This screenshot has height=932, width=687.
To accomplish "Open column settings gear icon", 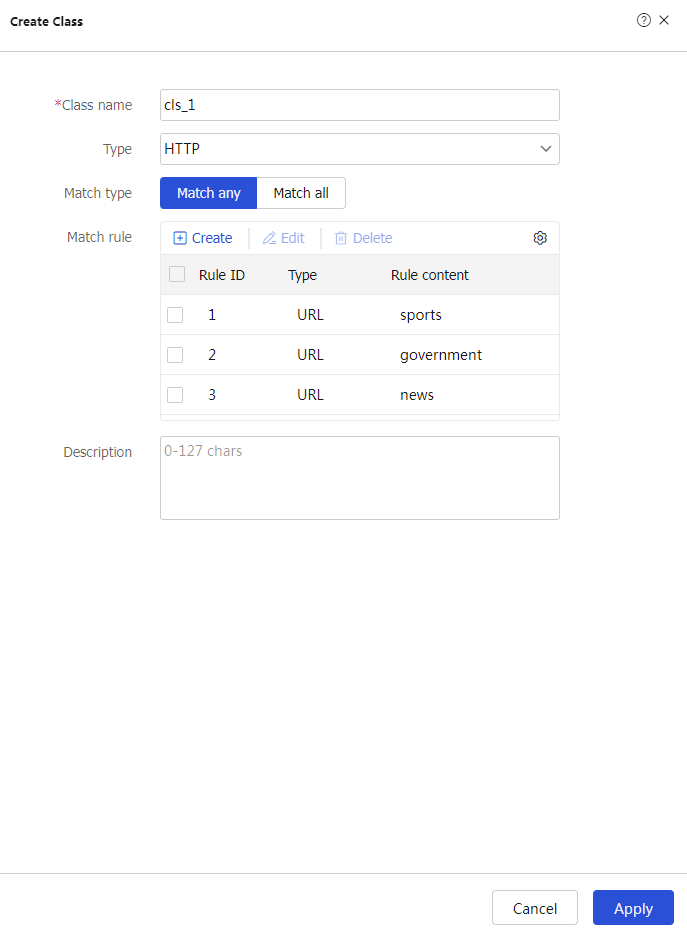I will pos(540,238).
